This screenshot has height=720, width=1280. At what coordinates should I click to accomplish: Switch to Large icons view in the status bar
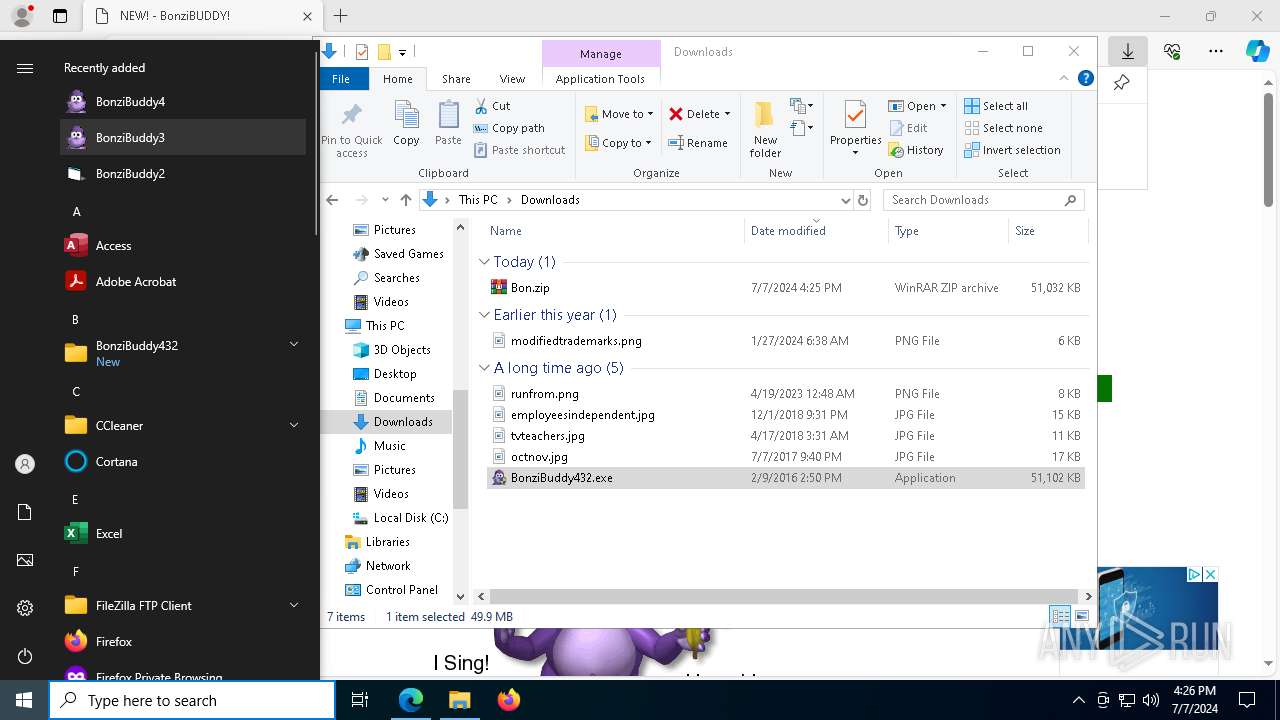point(1081,616)
